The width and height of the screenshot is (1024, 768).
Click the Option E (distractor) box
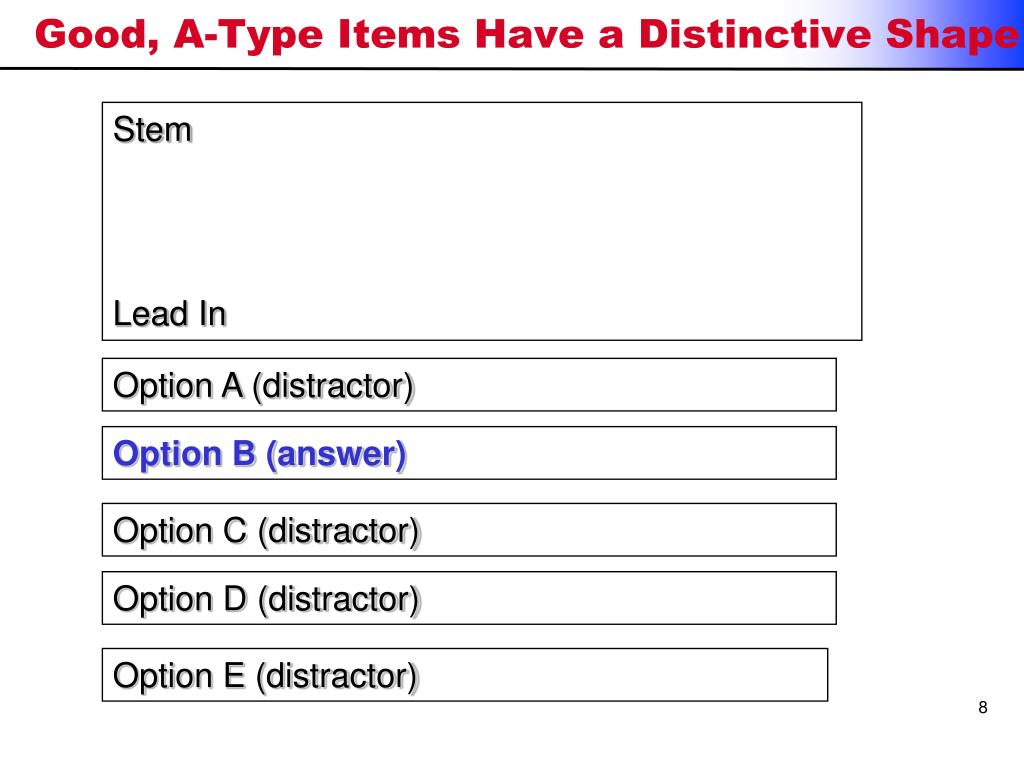click(x=465, y=675)
